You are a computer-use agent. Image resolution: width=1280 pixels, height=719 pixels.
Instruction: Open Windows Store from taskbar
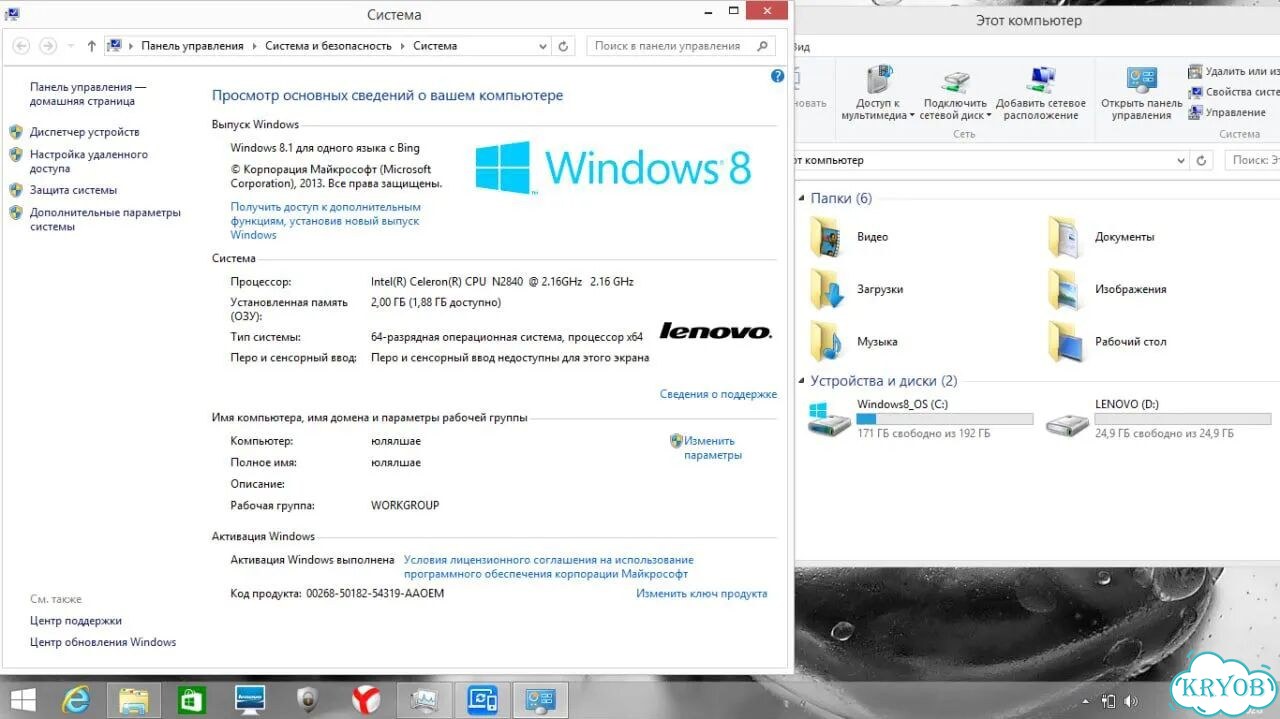[191, 699]
